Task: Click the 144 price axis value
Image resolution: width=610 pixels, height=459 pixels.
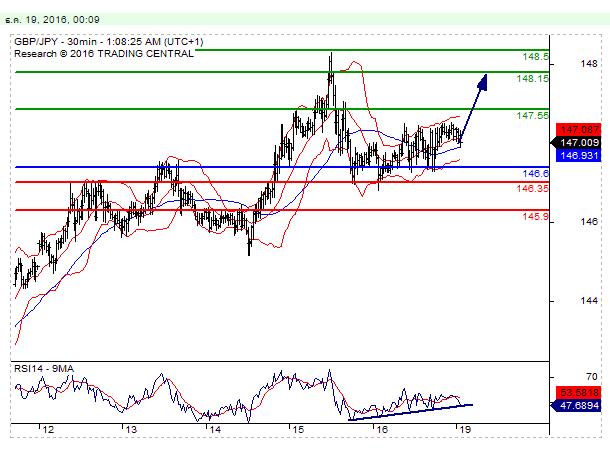Action: click(589, 301)
